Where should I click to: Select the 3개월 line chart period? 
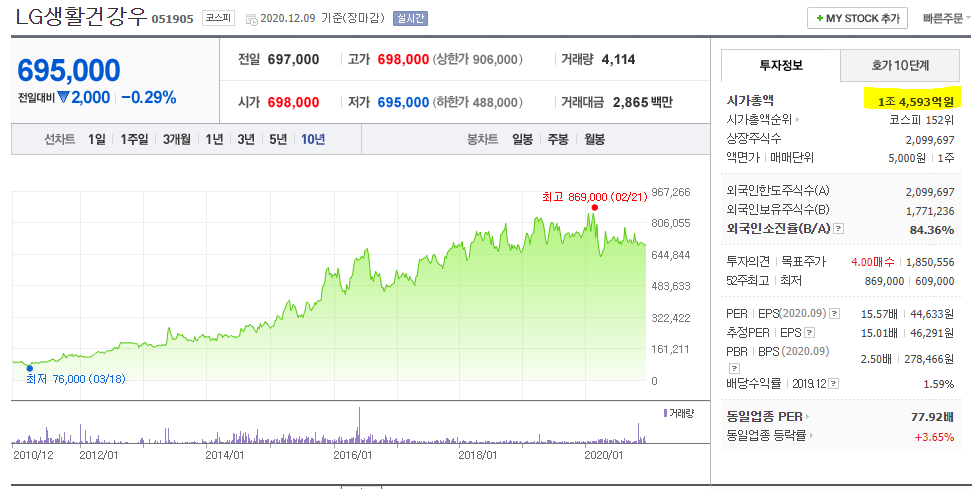[x=177, y=139]
